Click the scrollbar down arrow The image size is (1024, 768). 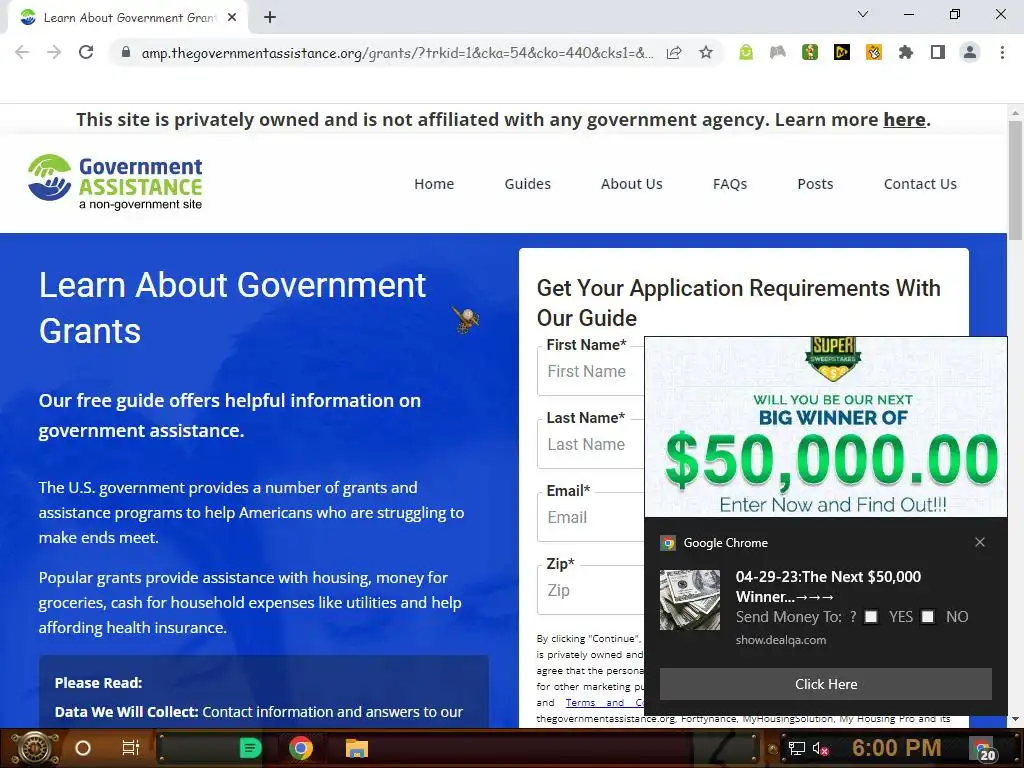[1015, 719]
